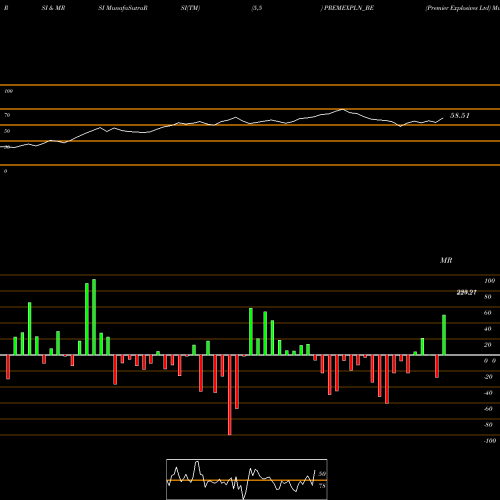The height and width of the screenshot is (500, 500).
Task: Click the MR label above bar chart
Action: point(446,260)
